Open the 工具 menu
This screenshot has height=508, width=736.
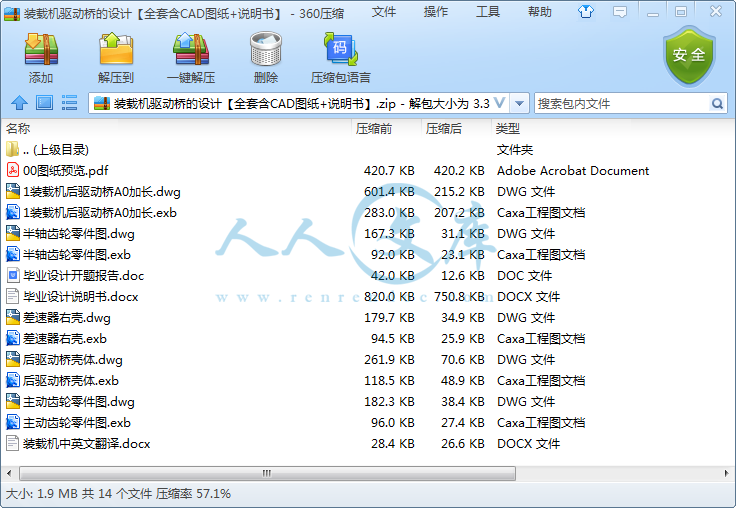[x=488, y=12]
